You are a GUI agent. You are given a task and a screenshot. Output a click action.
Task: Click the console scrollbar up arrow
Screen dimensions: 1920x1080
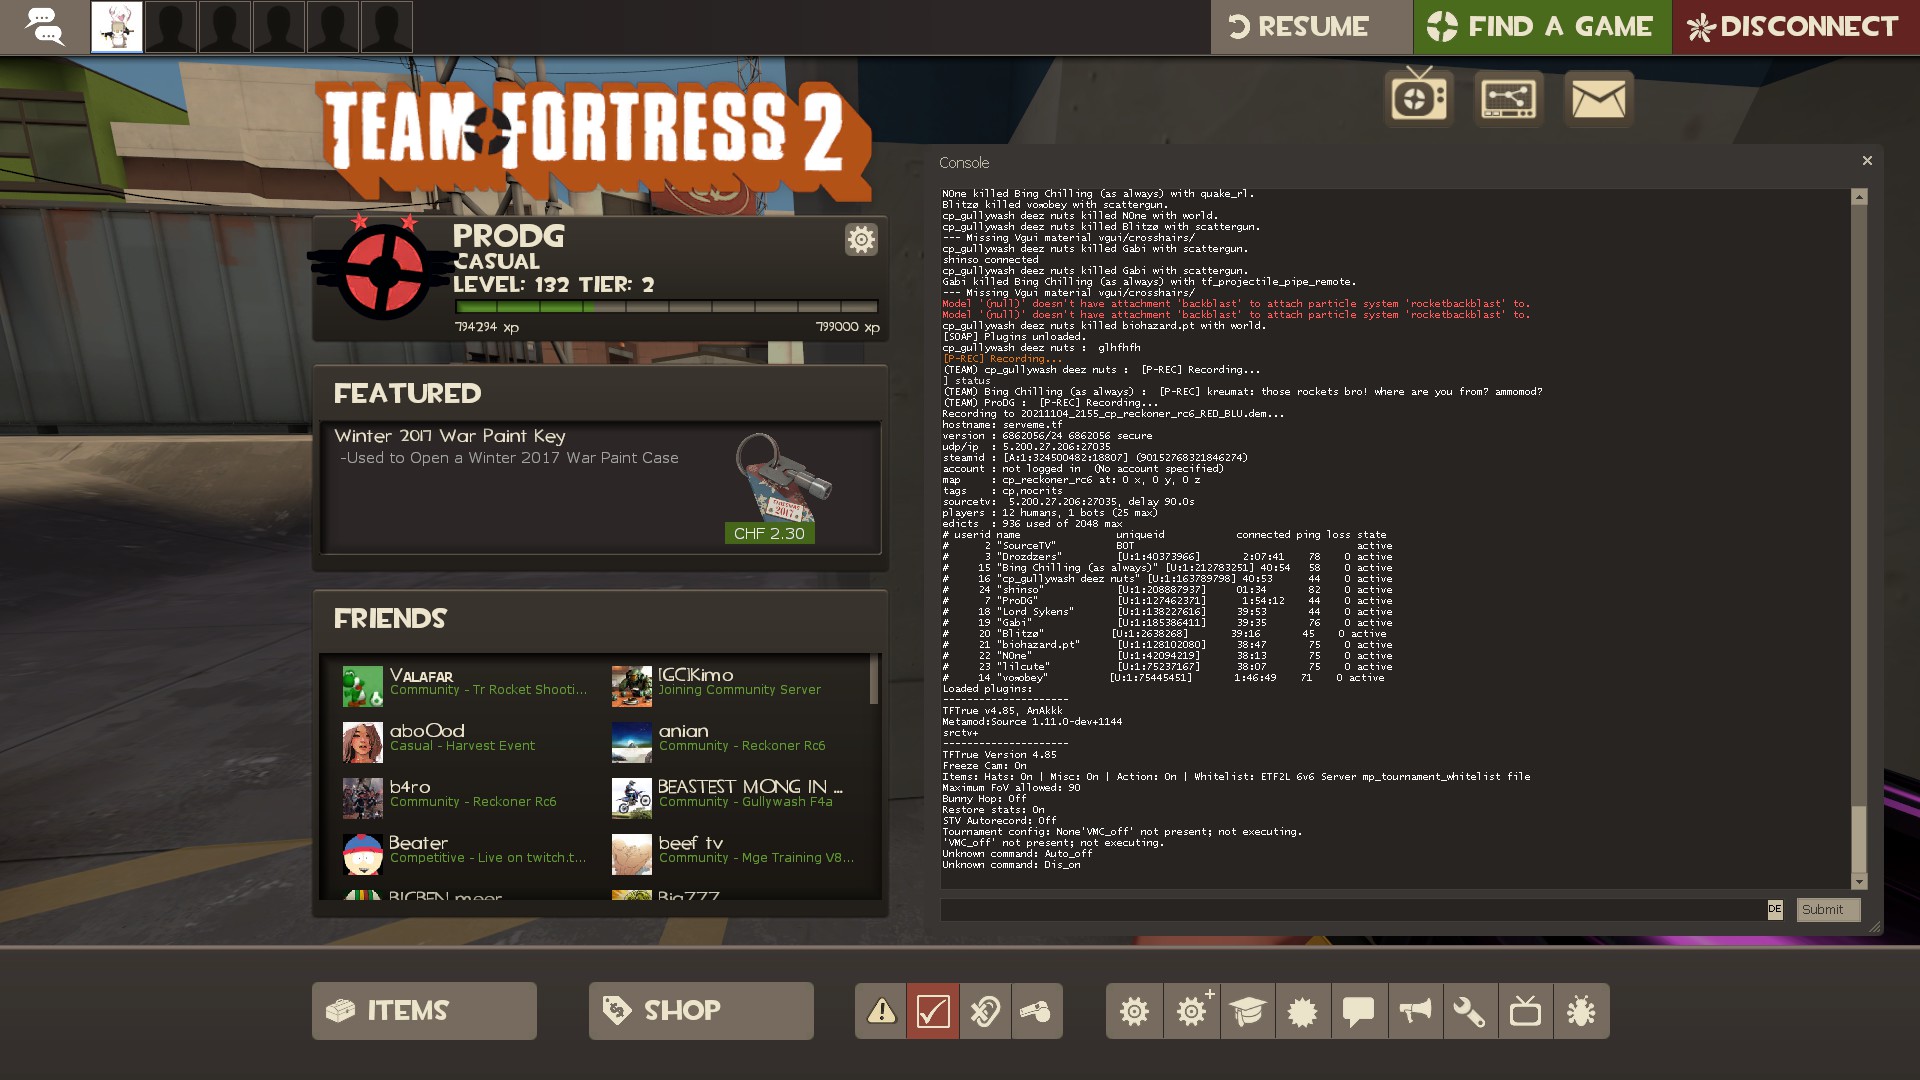tap(1859, 197)
